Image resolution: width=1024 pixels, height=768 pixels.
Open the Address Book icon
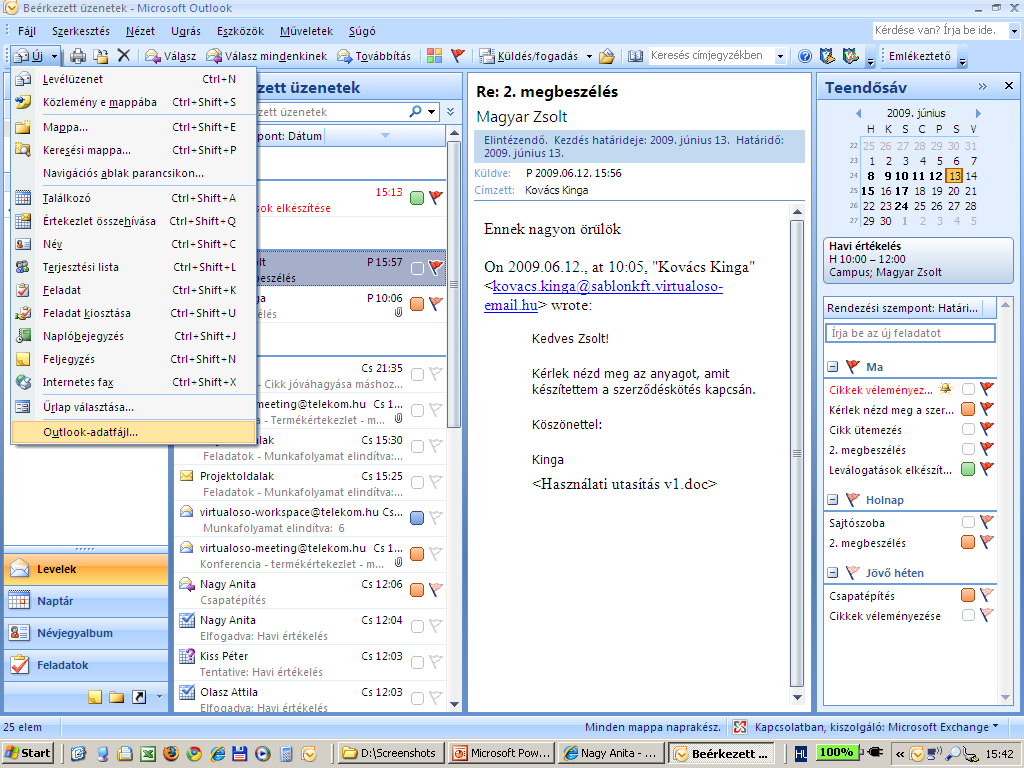[x=635, y=56]
